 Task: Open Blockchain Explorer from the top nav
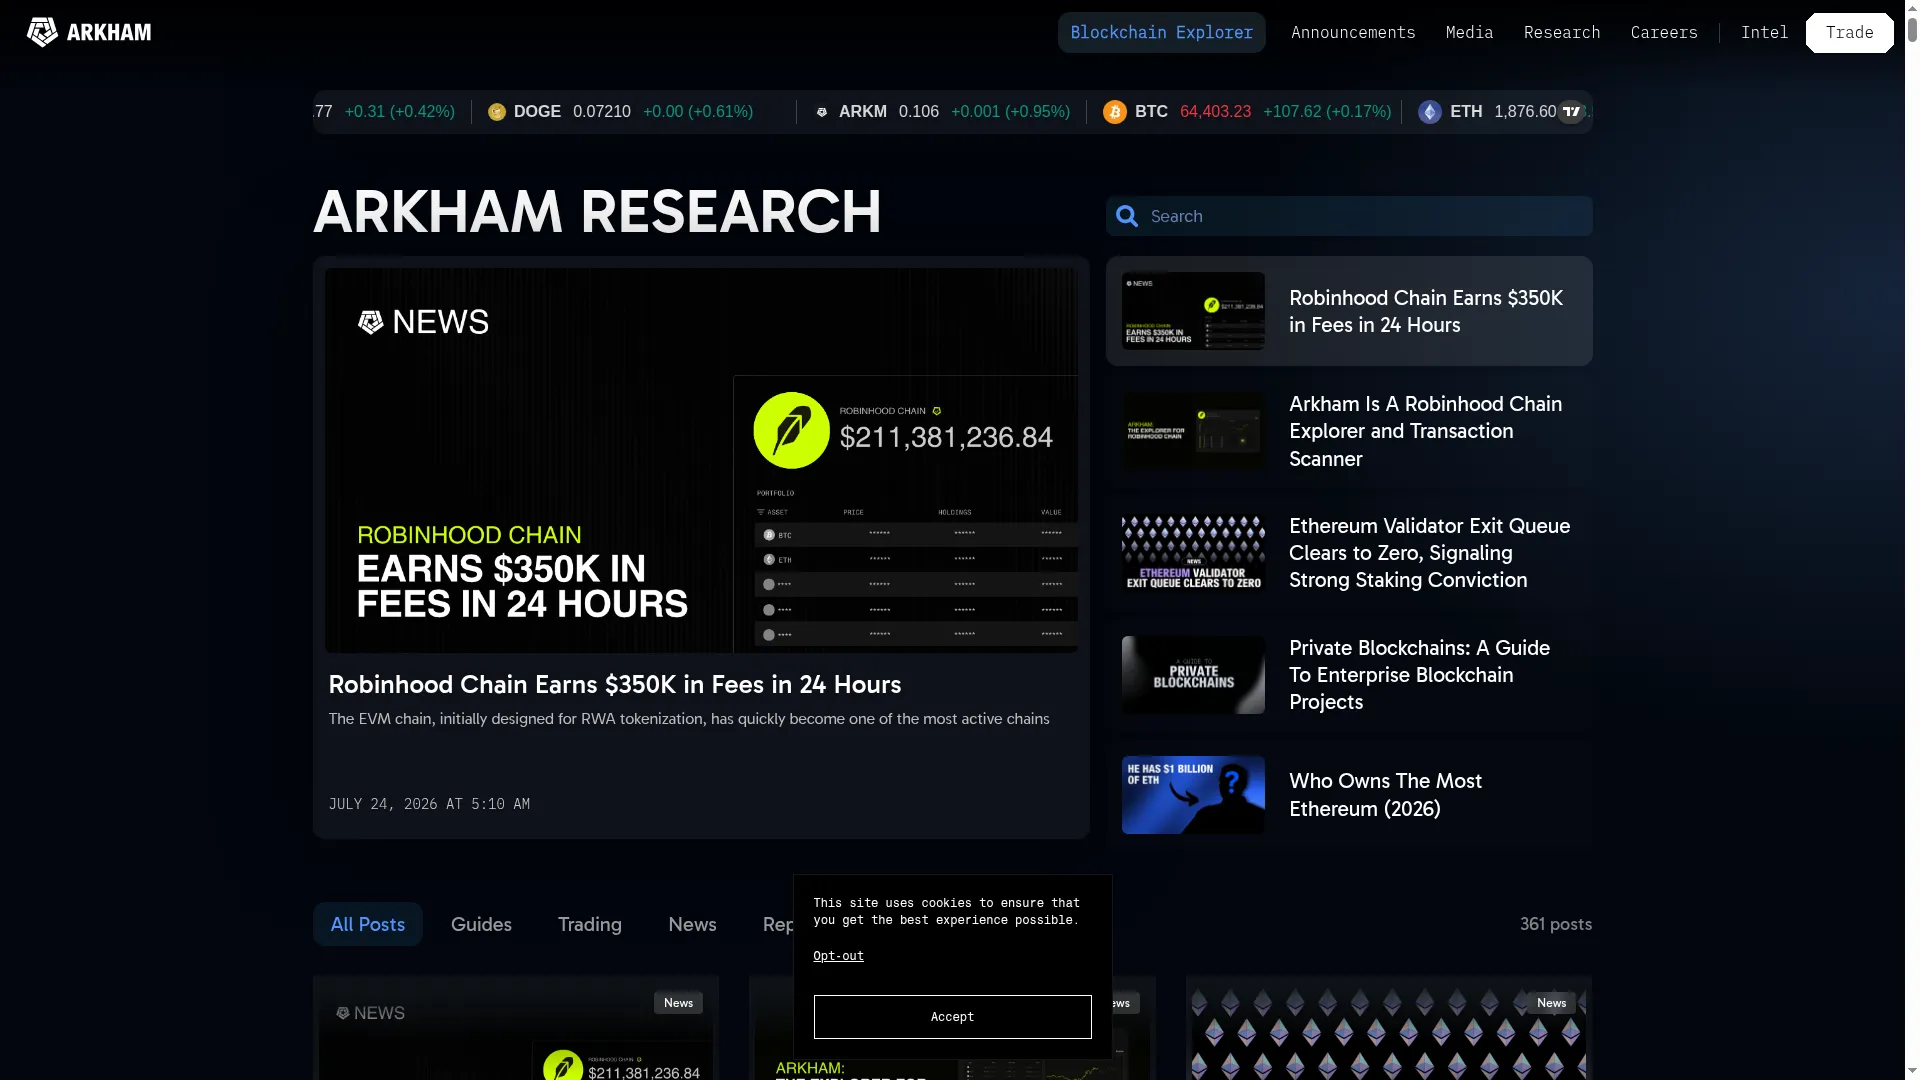[x=1162, y=32]
